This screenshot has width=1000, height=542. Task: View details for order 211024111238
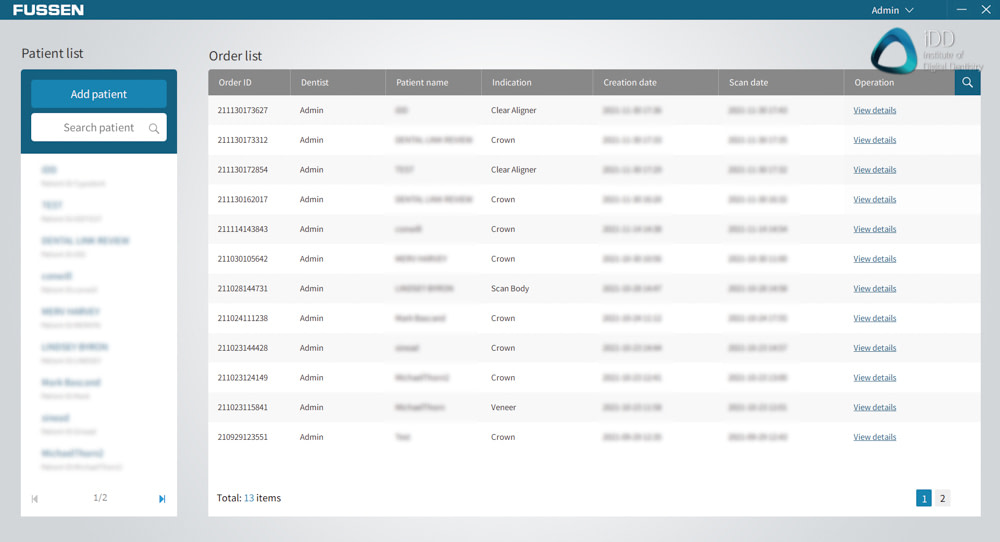874,318
